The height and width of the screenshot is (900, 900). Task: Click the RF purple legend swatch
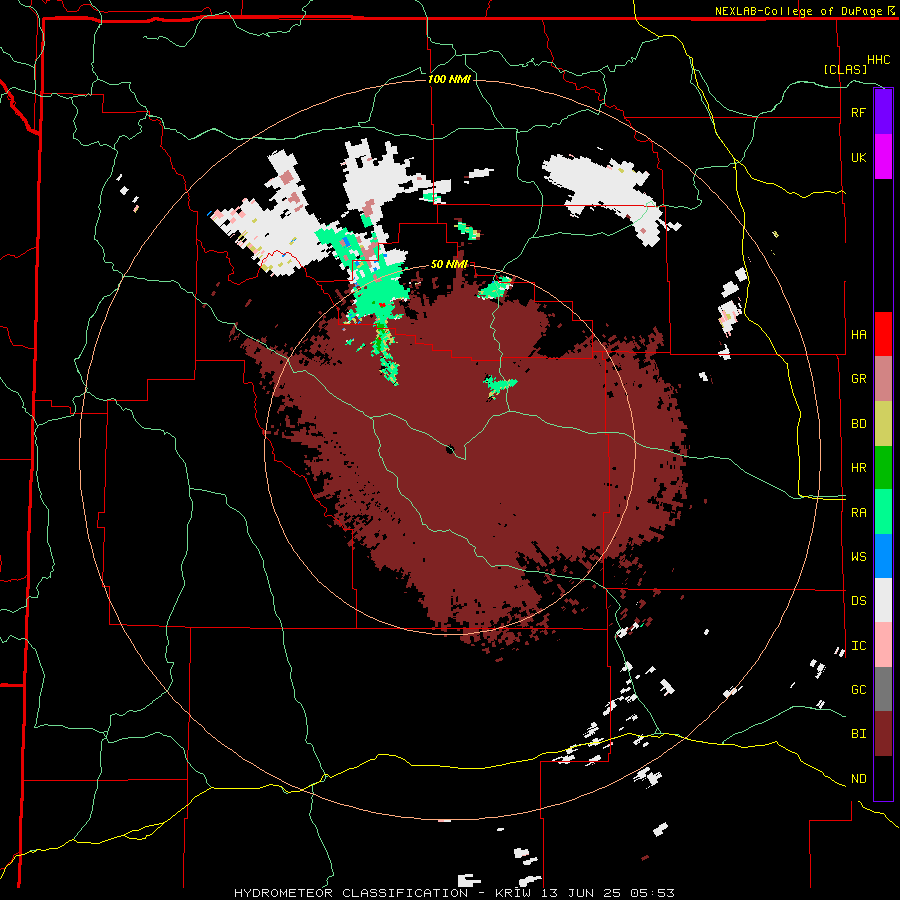coord(883,112)
